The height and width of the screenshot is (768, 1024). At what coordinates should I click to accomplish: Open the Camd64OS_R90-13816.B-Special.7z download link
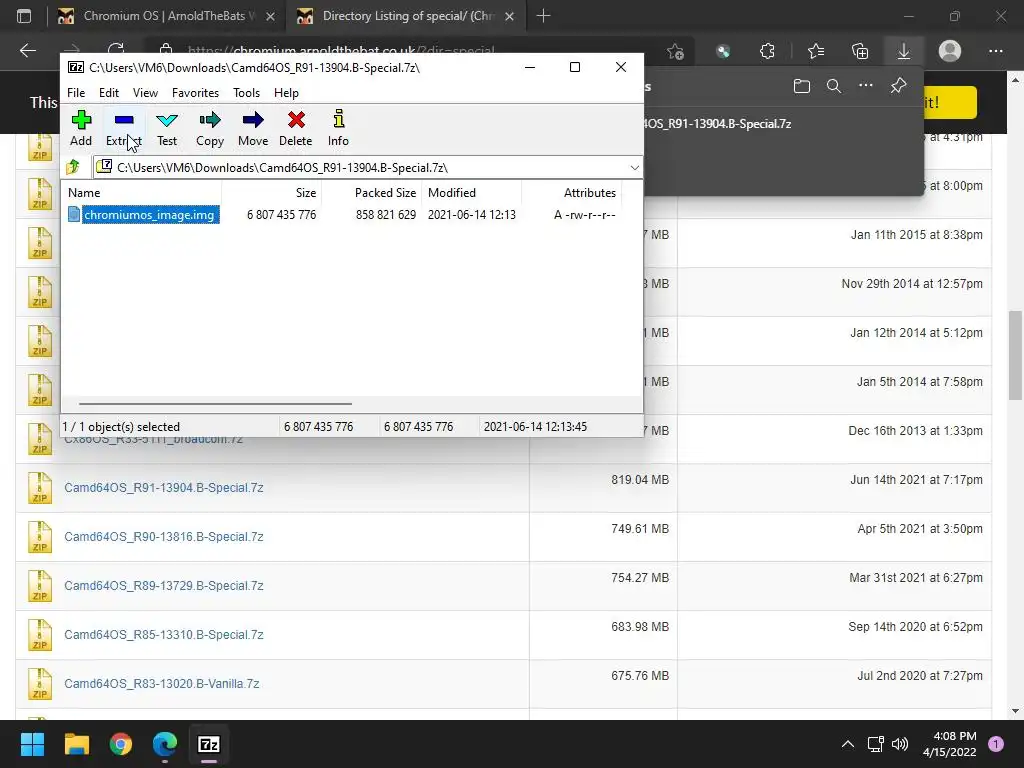164,537
